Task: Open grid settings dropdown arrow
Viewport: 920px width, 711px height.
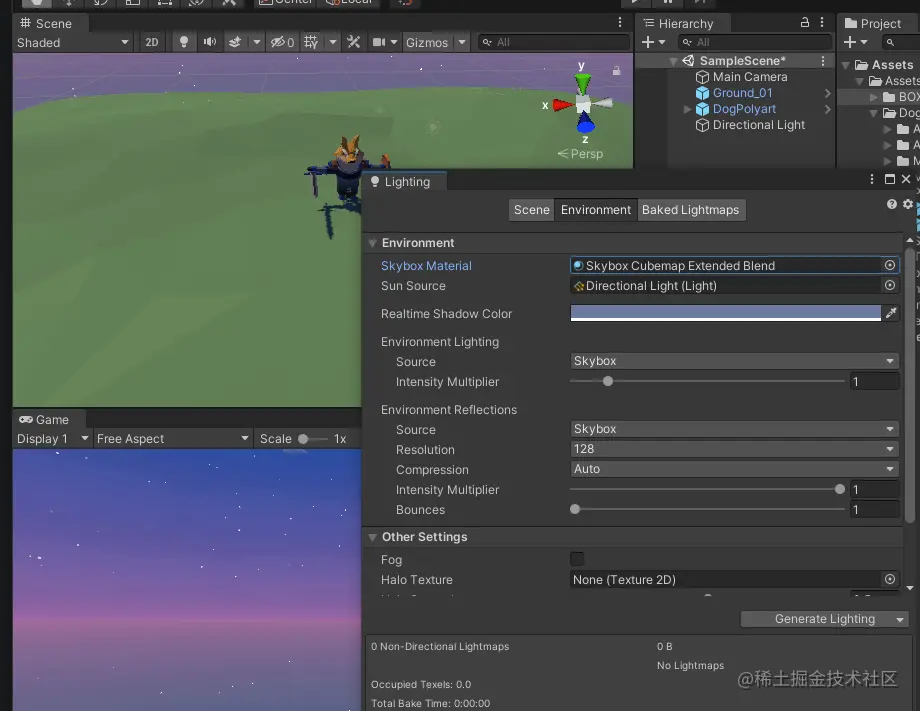Action: tap(333, 42)
